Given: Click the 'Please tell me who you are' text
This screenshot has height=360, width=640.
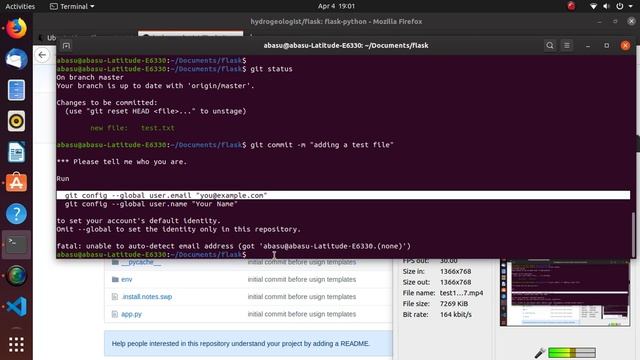Looking at the screenshot, I should 122,162.
